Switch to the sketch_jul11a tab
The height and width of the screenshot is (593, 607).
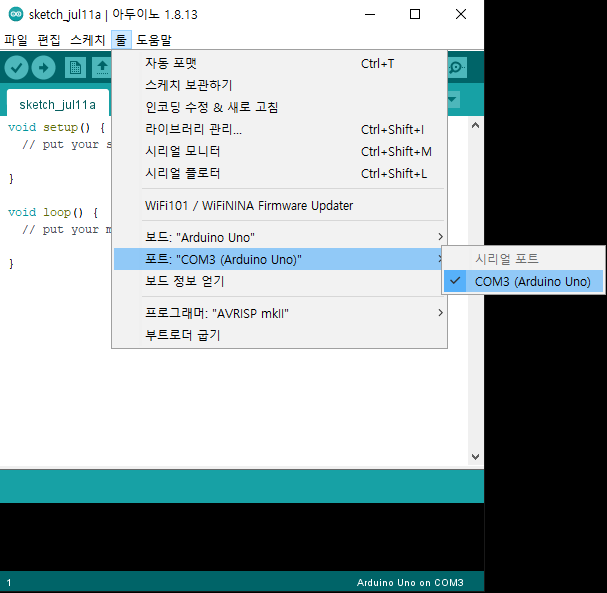click(58, 104)
